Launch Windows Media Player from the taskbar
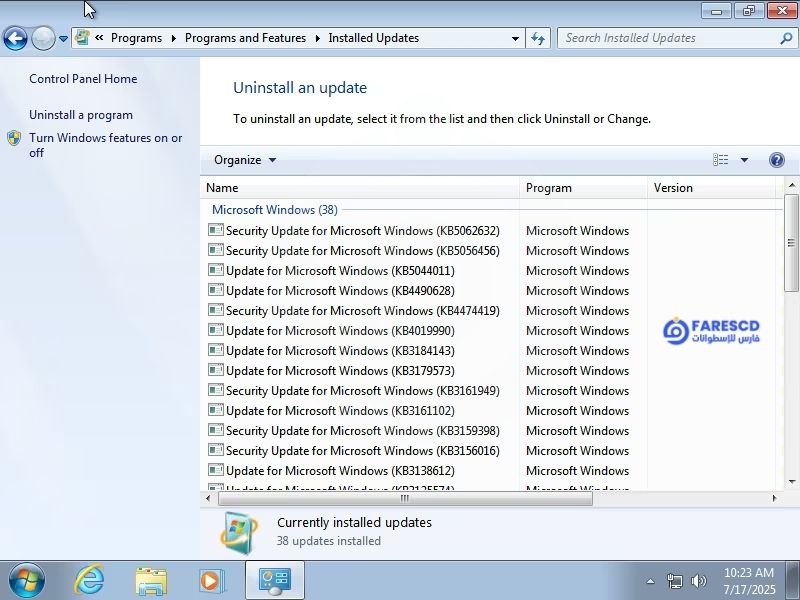 click(212, 581)
